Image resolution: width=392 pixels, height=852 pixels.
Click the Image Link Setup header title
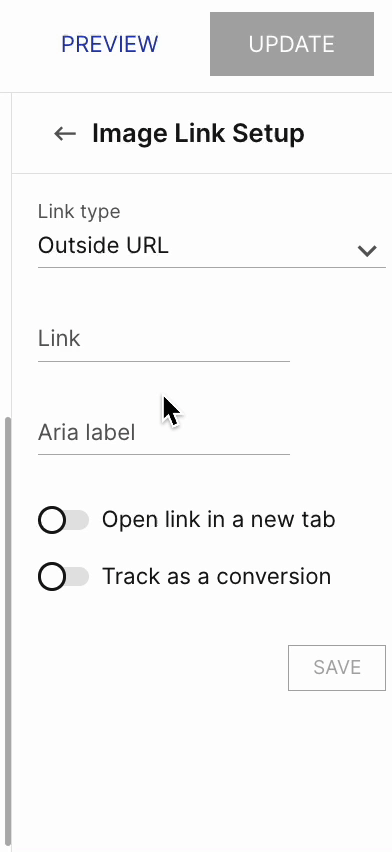(x=198, y=133)
